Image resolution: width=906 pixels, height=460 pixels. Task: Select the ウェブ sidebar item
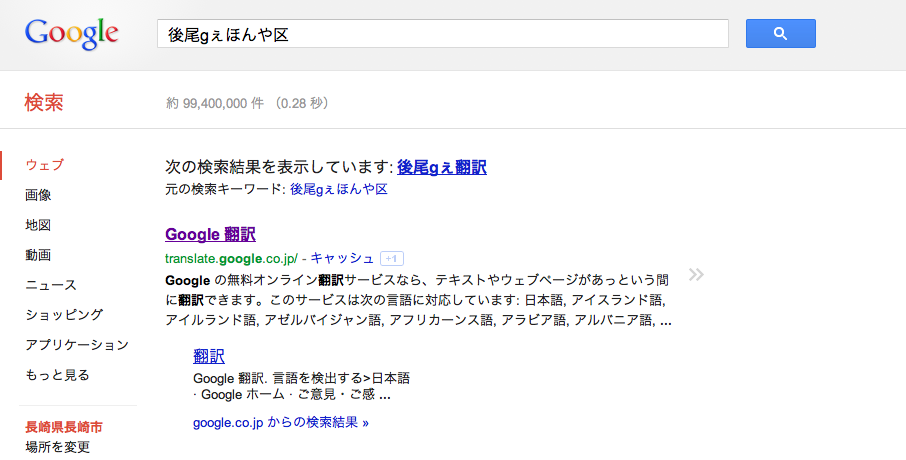[44, 165]
